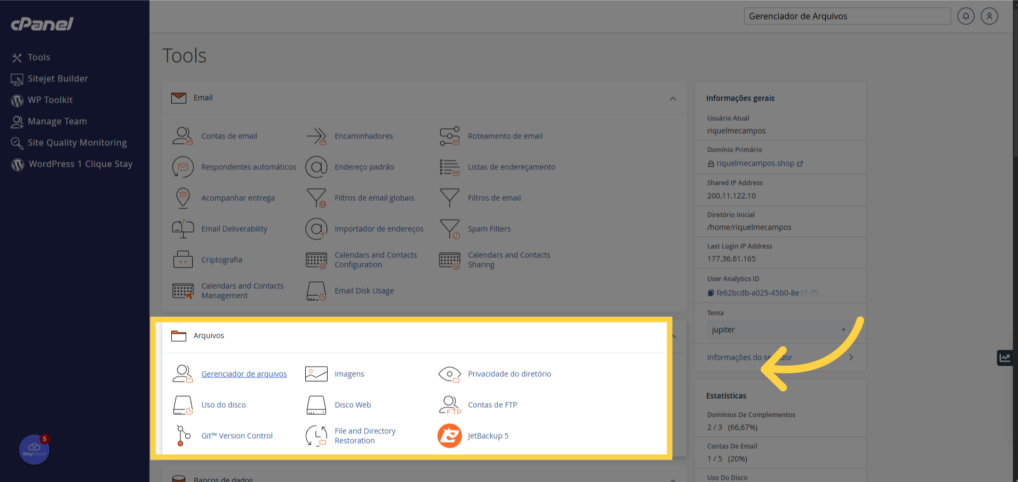Open the Privacidade do diretório eye icon
1018x482 pixels.
click(x=449, y=374)
